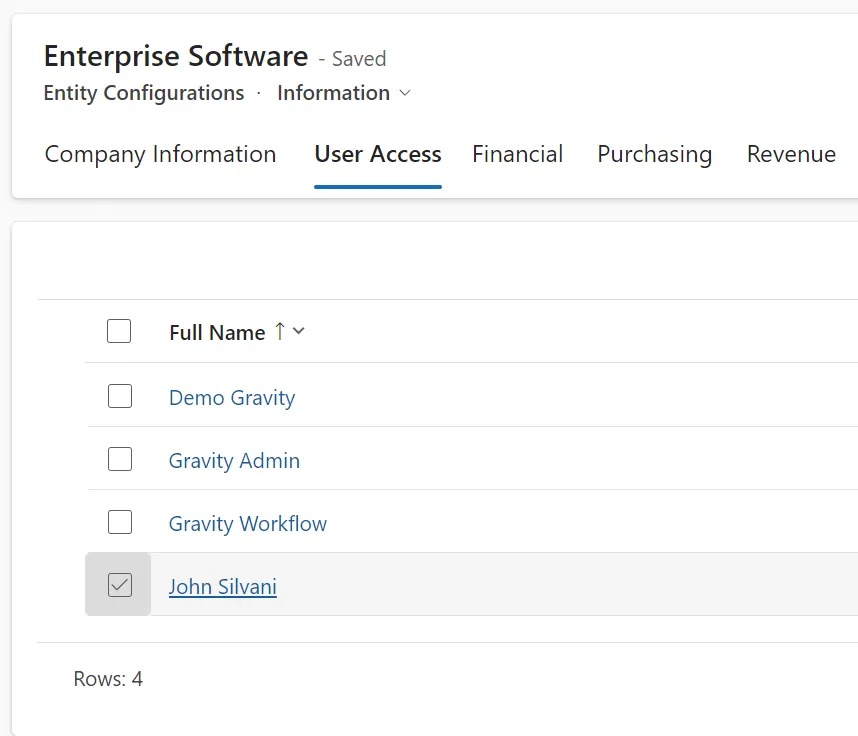Open the John Silvani user link
The width and height of the screenshot is (858, 736).
(223, 587)
